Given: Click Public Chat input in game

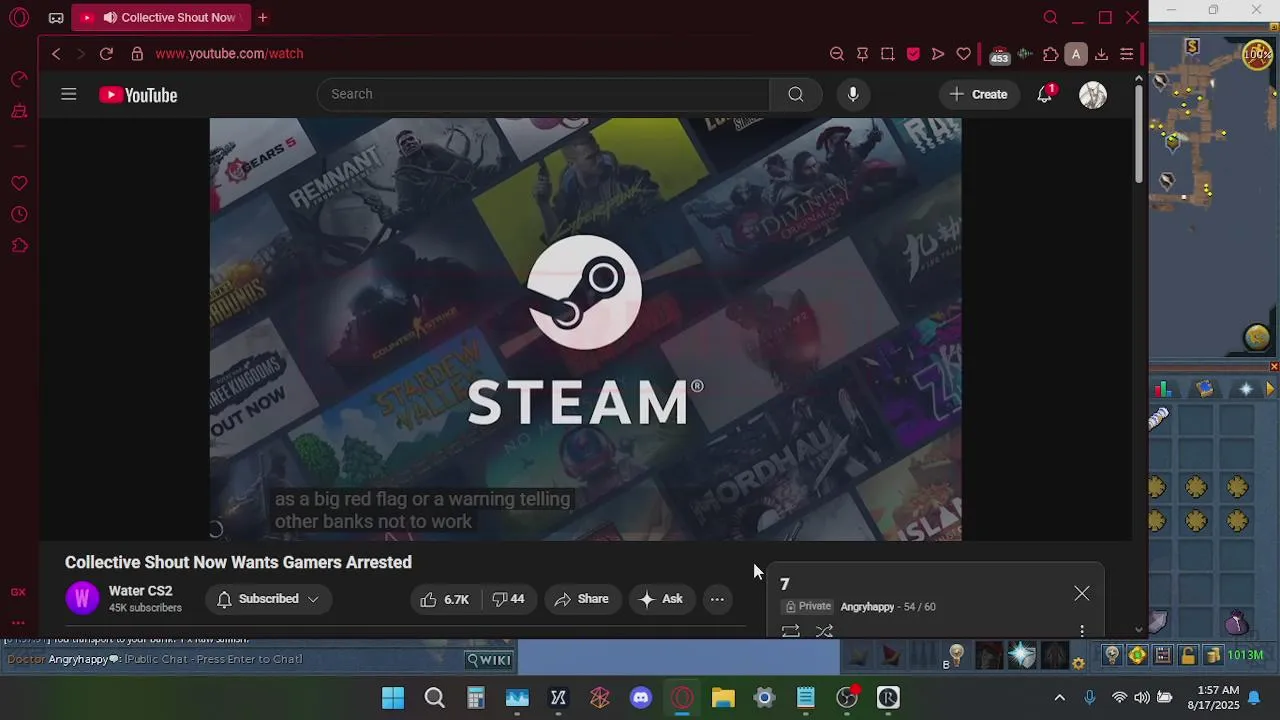Looking at the screenshot, I should (x=213, y=659).
